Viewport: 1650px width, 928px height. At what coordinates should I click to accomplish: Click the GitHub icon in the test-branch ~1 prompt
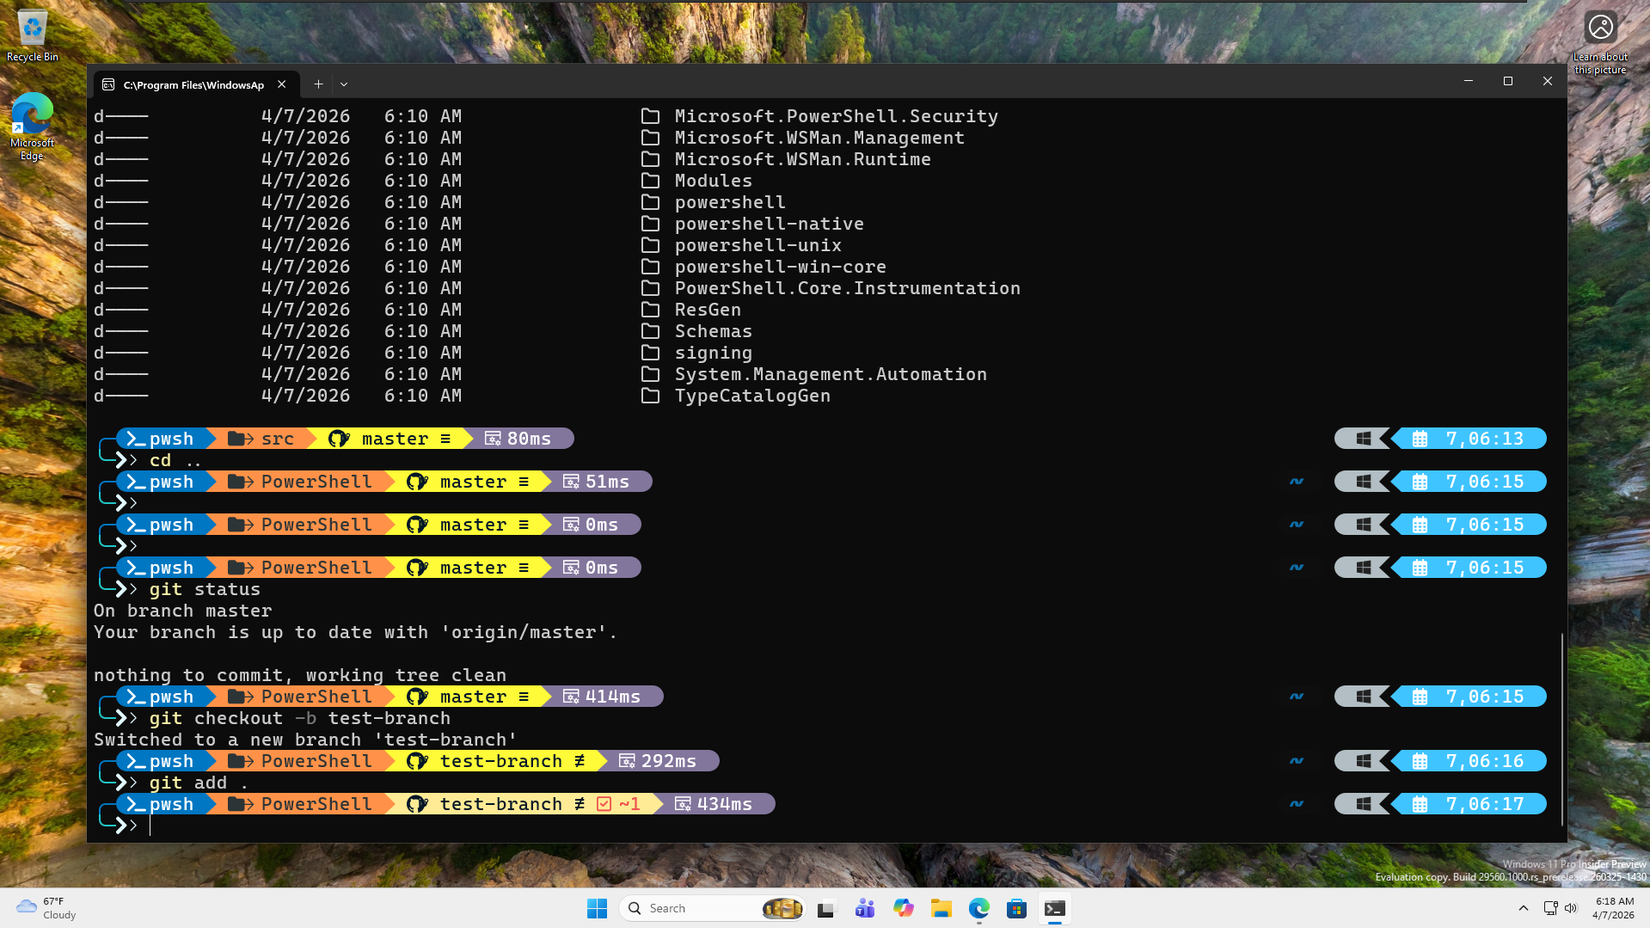click(417, 804)
